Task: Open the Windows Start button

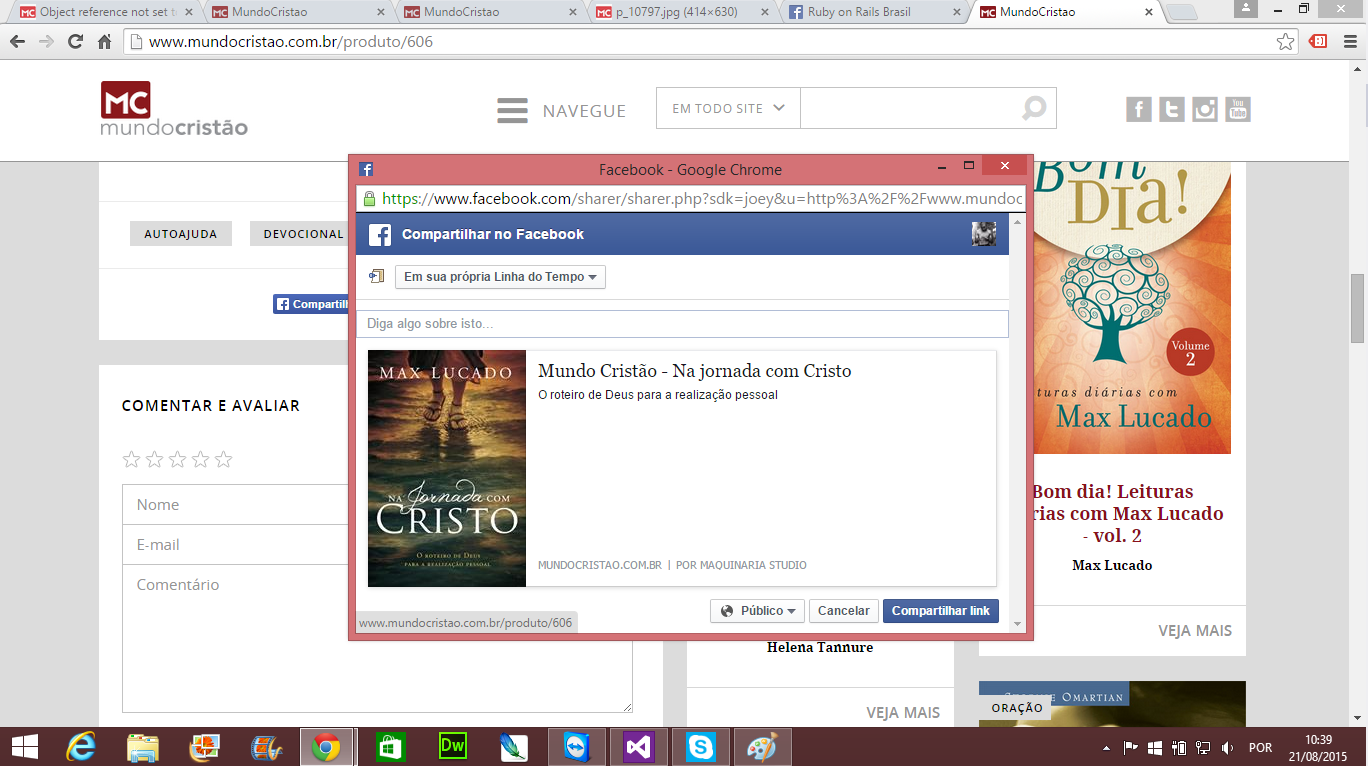Action: pyautogui.click(x=24, y=747)
